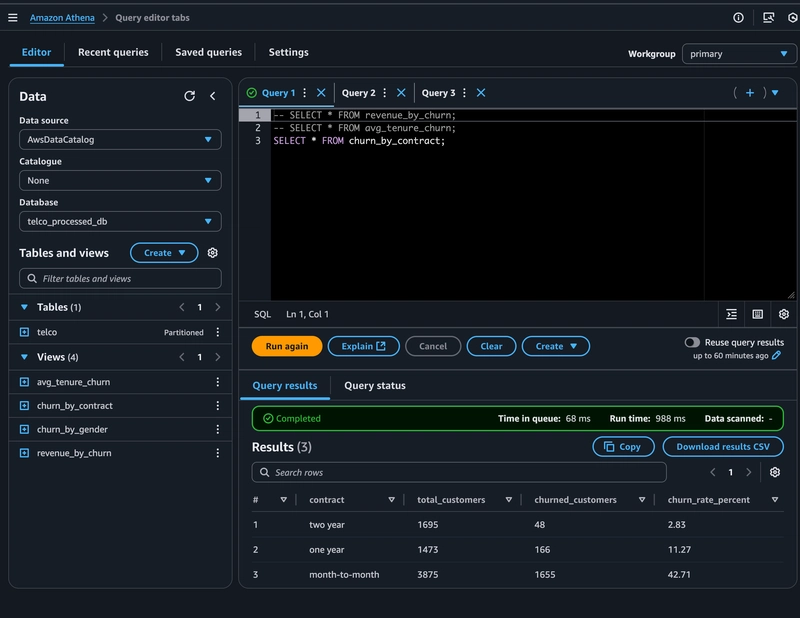This screenshot has height=618, width=800.
Task: Open the top-left navigation hamburger menu
Action: 13,17
